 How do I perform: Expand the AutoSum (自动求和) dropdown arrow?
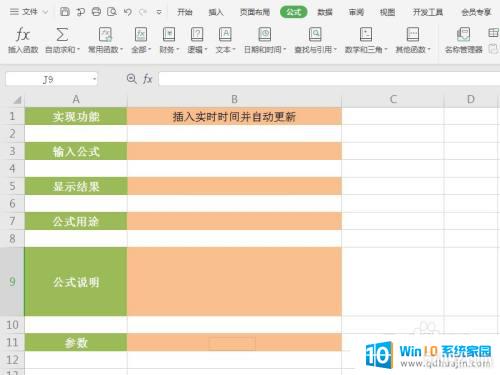pos(79,50)
